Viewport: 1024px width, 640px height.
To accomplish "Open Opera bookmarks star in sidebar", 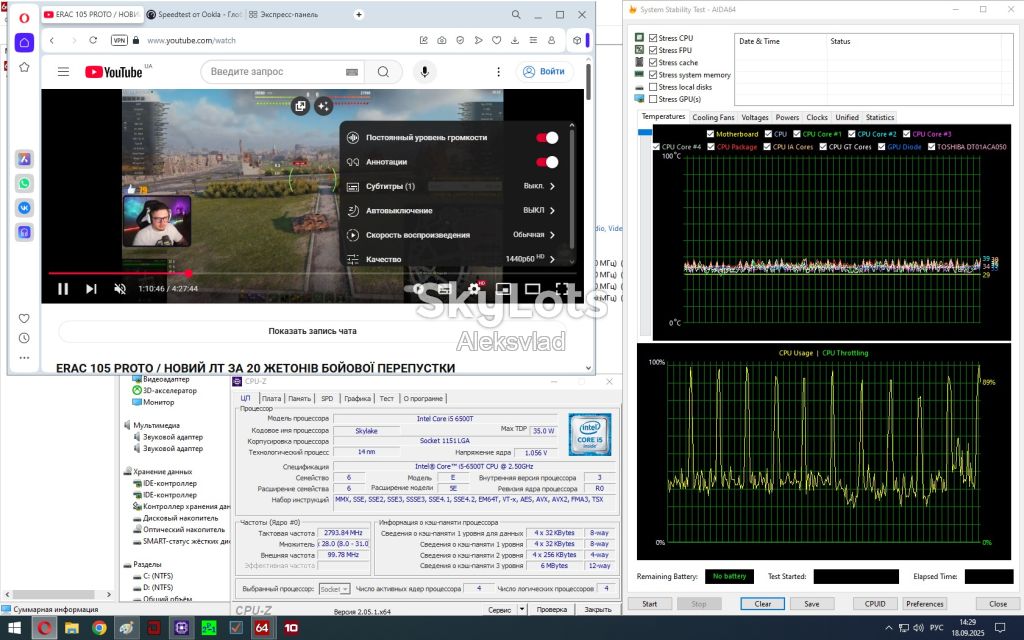I will point(24,67).
